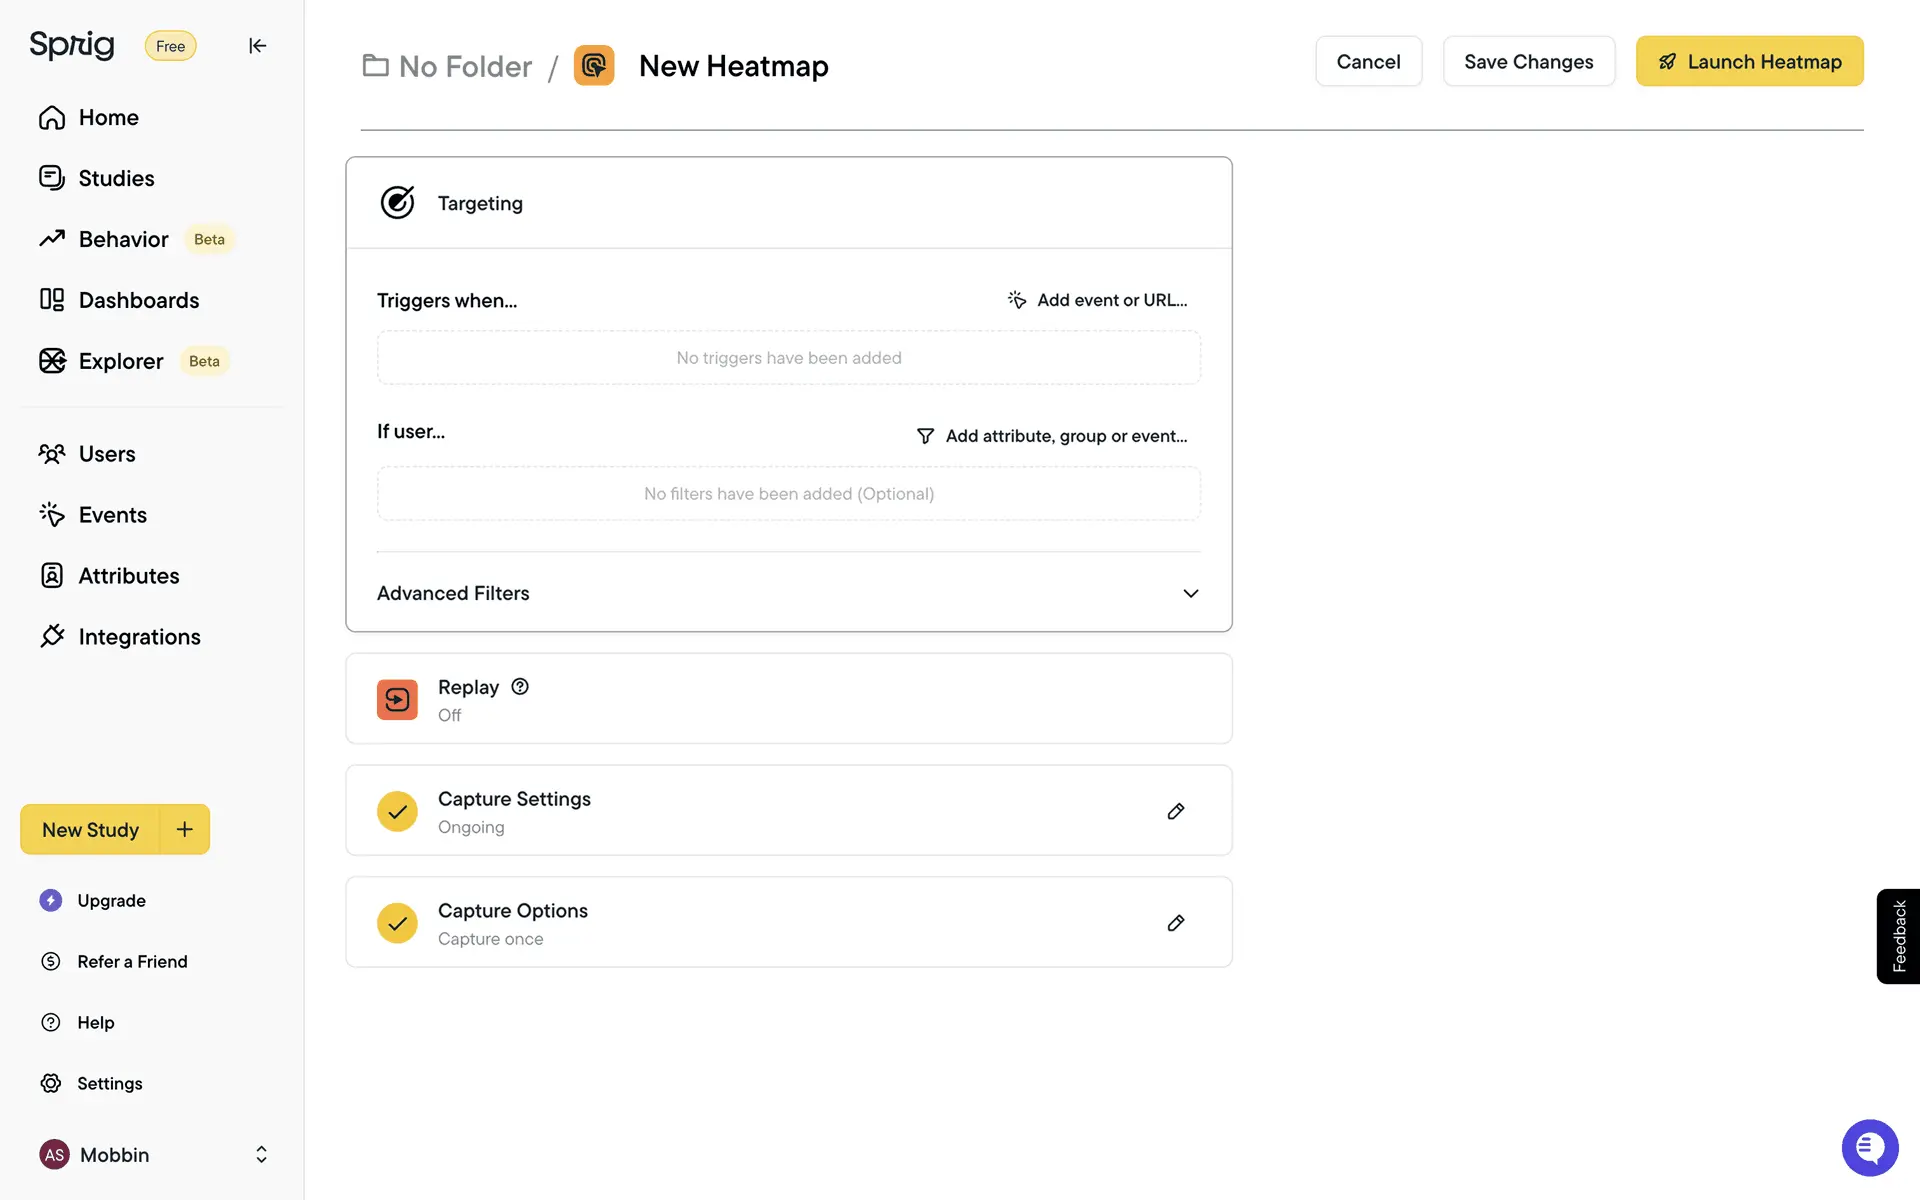
Task: Go to Studies in sidebar
Action: pyautogui.click(x=116, y=178)
